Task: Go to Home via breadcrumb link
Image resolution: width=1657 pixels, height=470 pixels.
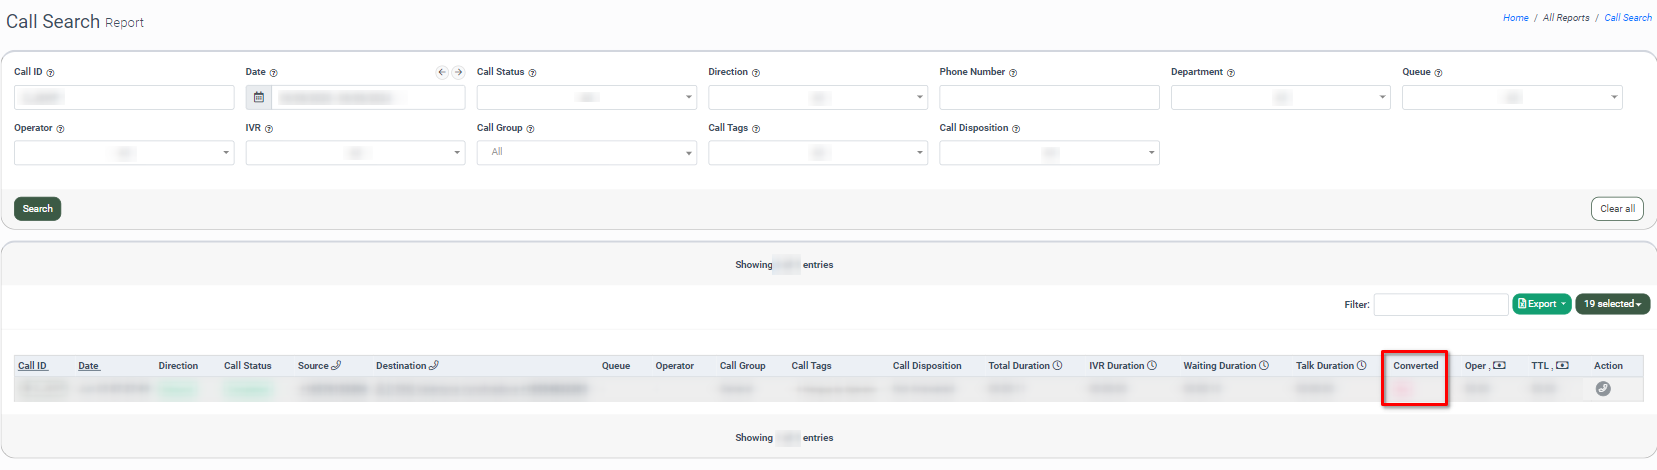Action: pos(1515,18)
